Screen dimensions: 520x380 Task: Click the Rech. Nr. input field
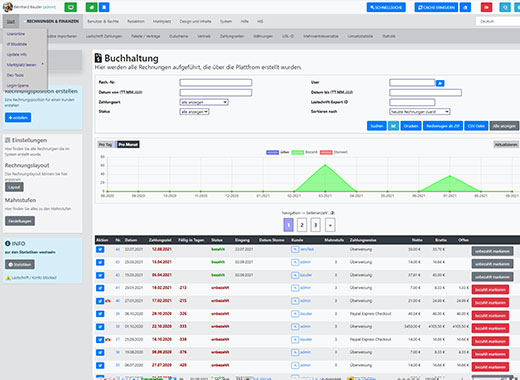216,82
